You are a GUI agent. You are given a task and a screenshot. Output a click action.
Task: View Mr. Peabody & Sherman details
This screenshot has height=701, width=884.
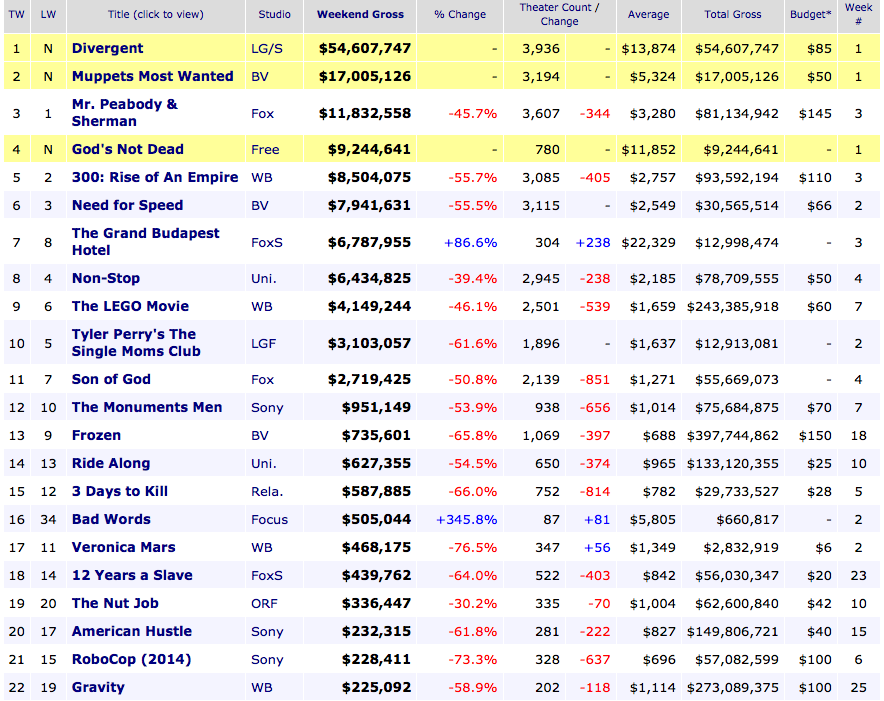coord(125,113)
